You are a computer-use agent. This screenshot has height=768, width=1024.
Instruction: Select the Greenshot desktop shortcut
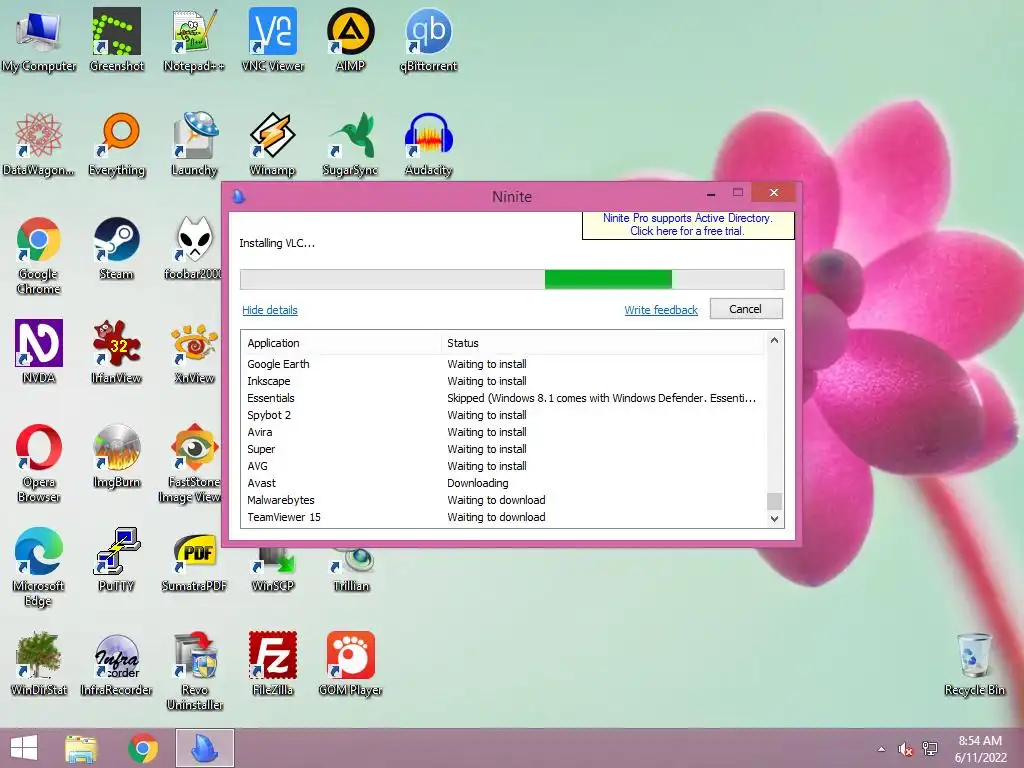[x=116, y=39]
